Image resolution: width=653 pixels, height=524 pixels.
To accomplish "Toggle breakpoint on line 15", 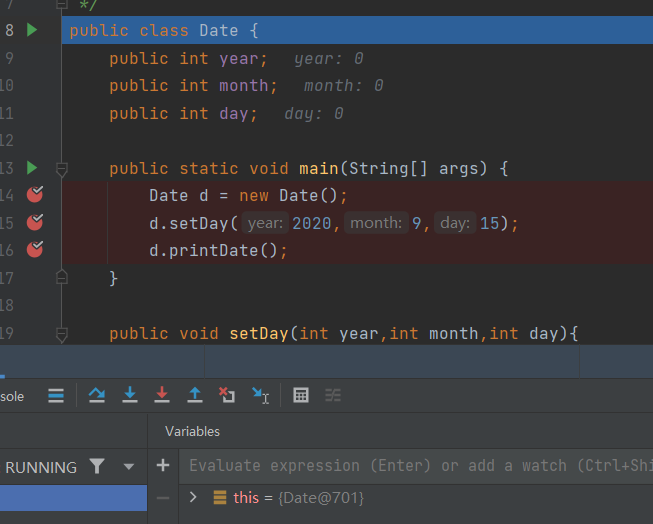I will 35,222.
